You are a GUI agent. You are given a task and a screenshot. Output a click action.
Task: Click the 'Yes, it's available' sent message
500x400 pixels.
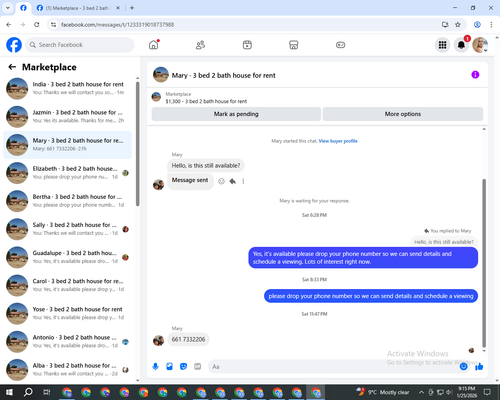pyautogui.click(x=363, y=258)
